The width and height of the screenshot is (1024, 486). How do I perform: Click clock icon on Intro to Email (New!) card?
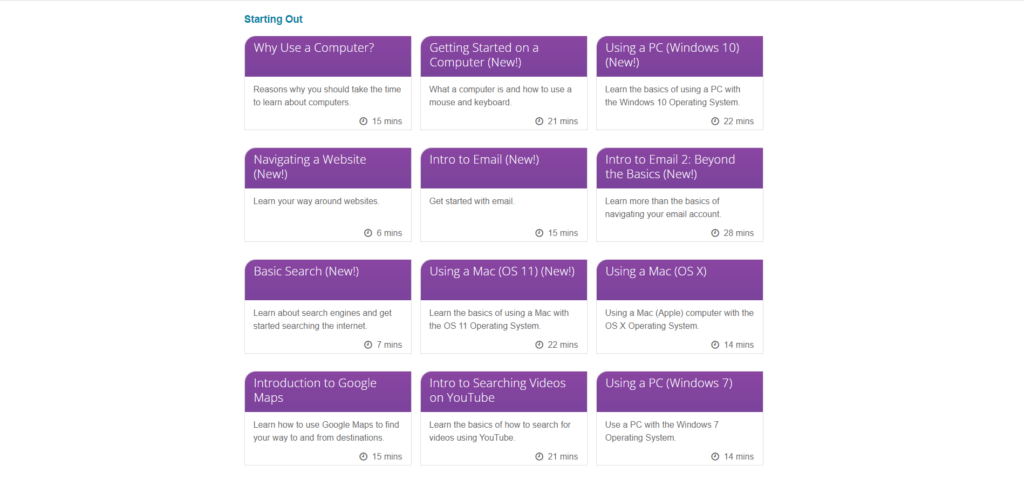click(539, 233)
